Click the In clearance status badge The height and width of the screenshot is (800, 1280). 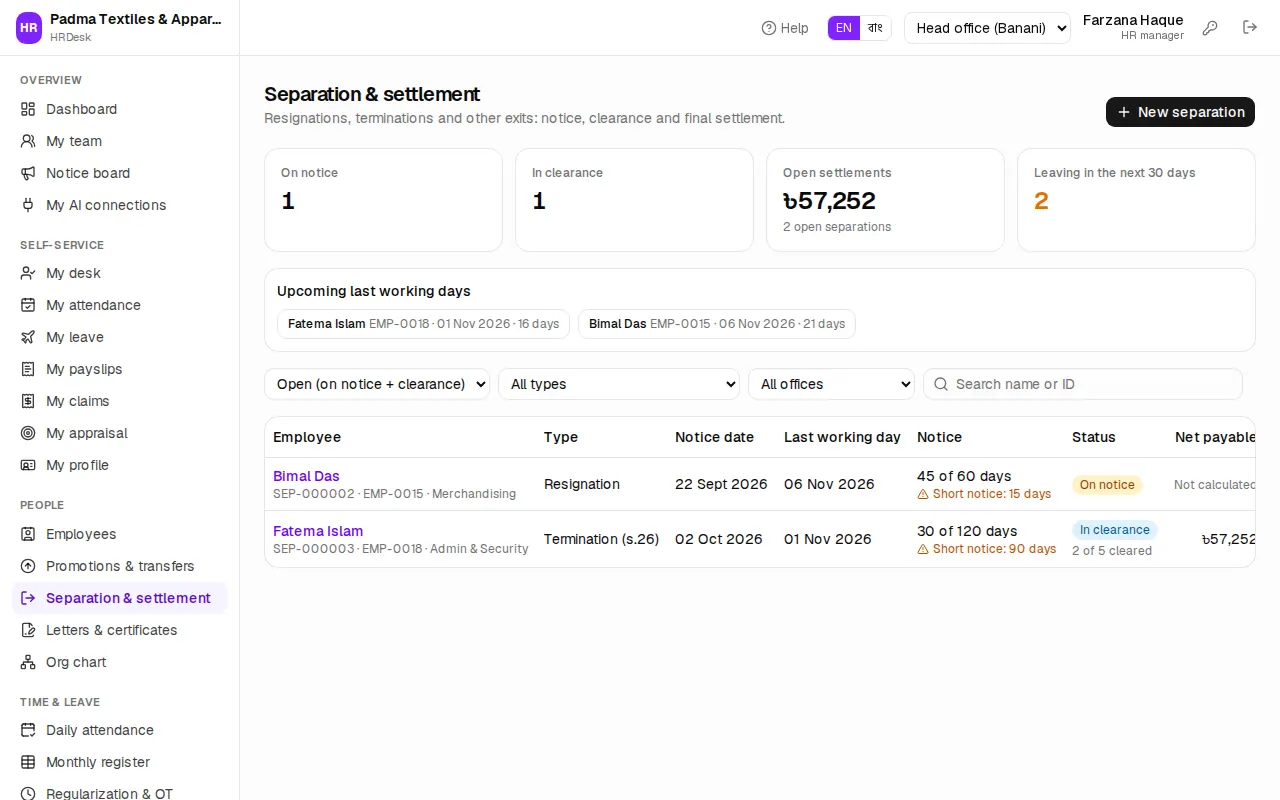(1115, 530)
